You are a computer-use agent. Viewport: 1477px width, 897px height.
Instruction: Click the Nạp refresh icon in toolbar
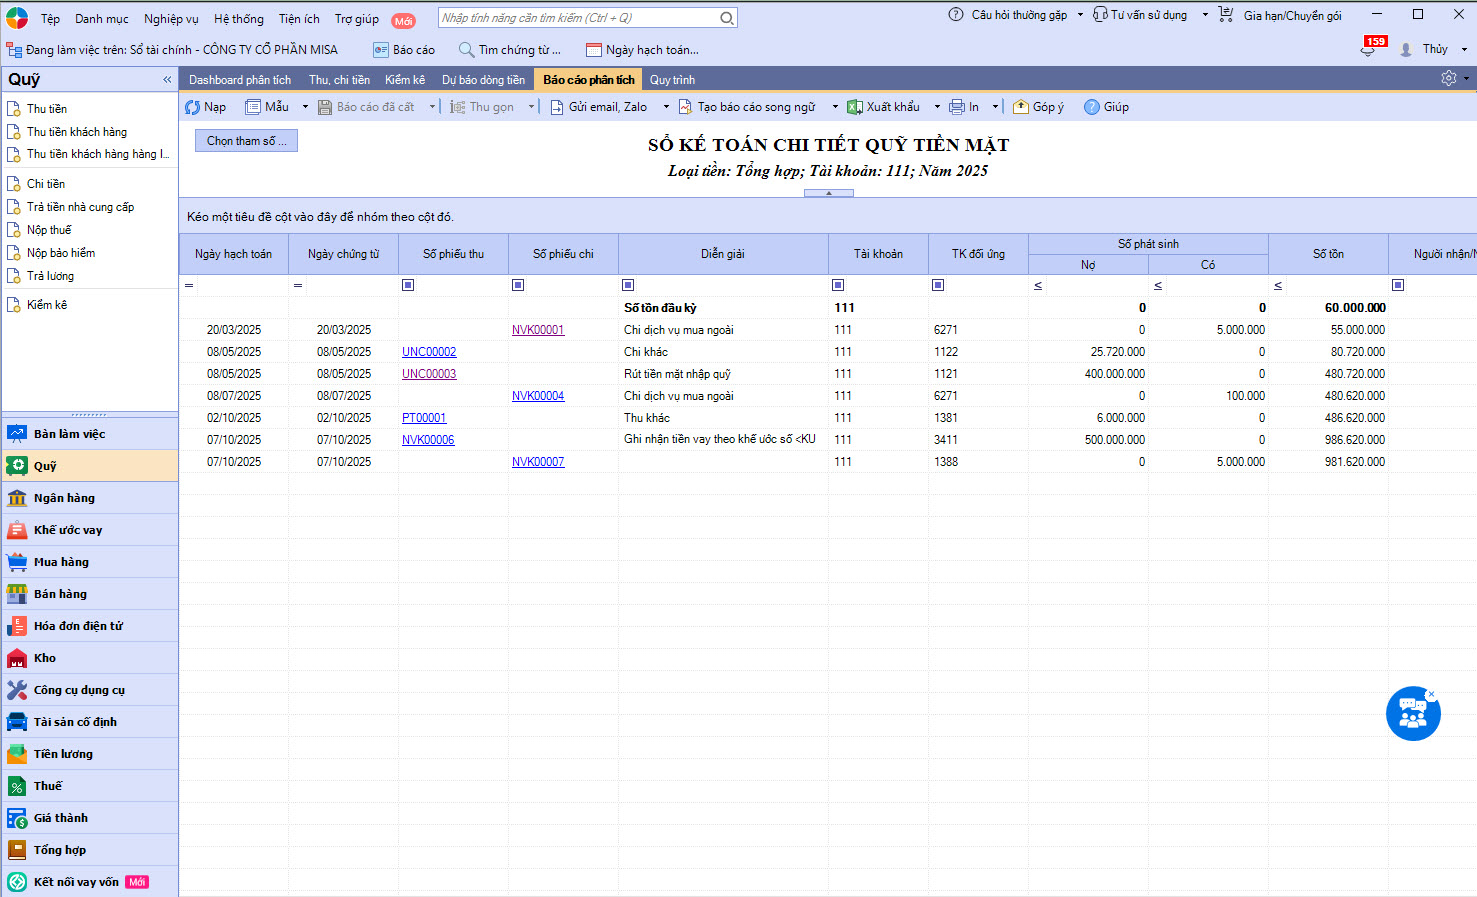193,107
